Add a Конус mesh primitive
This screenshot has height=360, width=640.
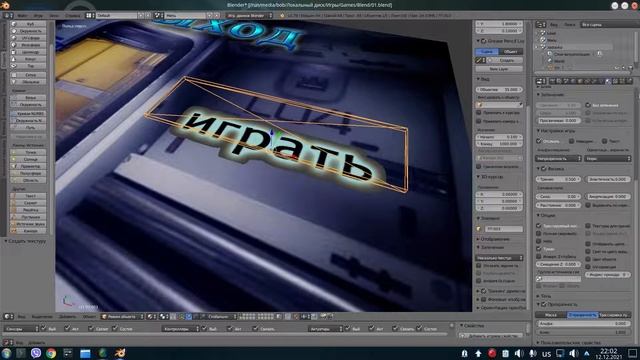pos(29,59)
